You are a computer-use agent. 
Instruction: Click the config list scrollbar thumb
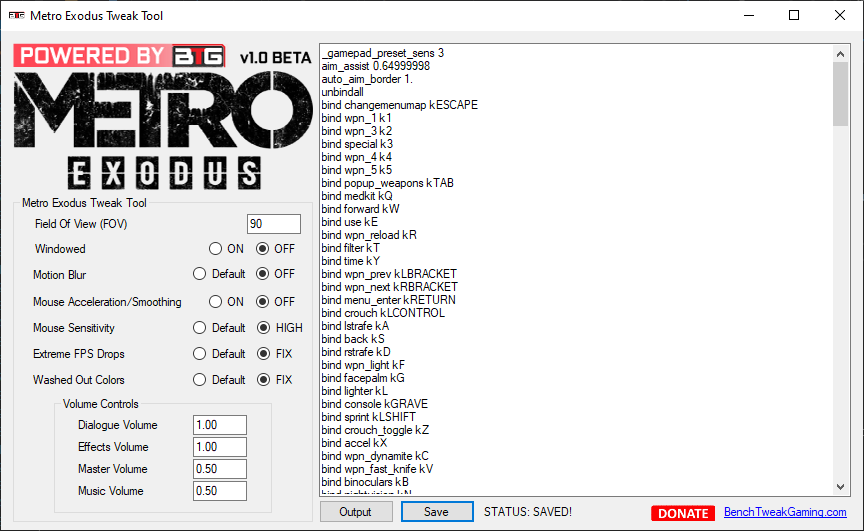840,94
